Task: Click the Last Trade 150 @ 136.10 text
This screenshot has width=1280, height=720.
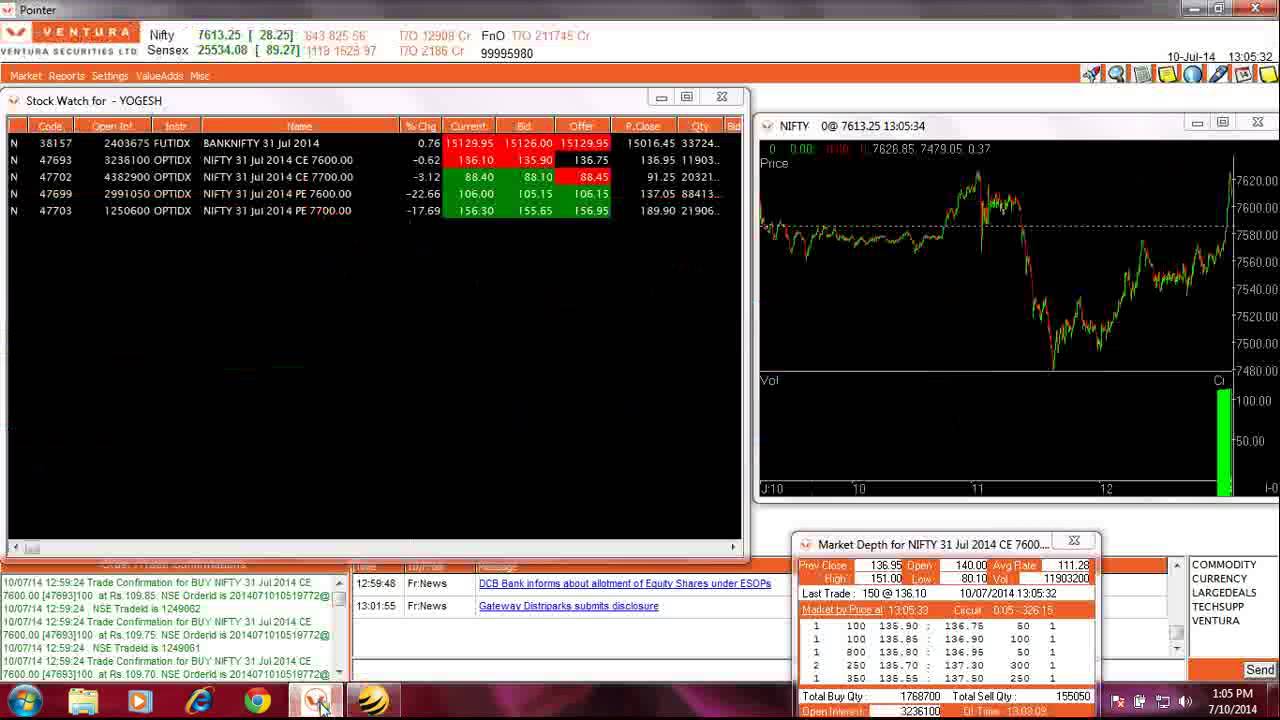Action: [864, 593]
